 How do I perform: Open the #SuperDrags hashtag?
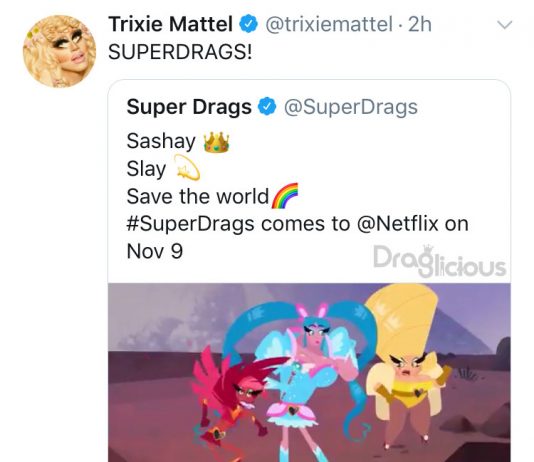pyautogui.click(x=190, y=224)
